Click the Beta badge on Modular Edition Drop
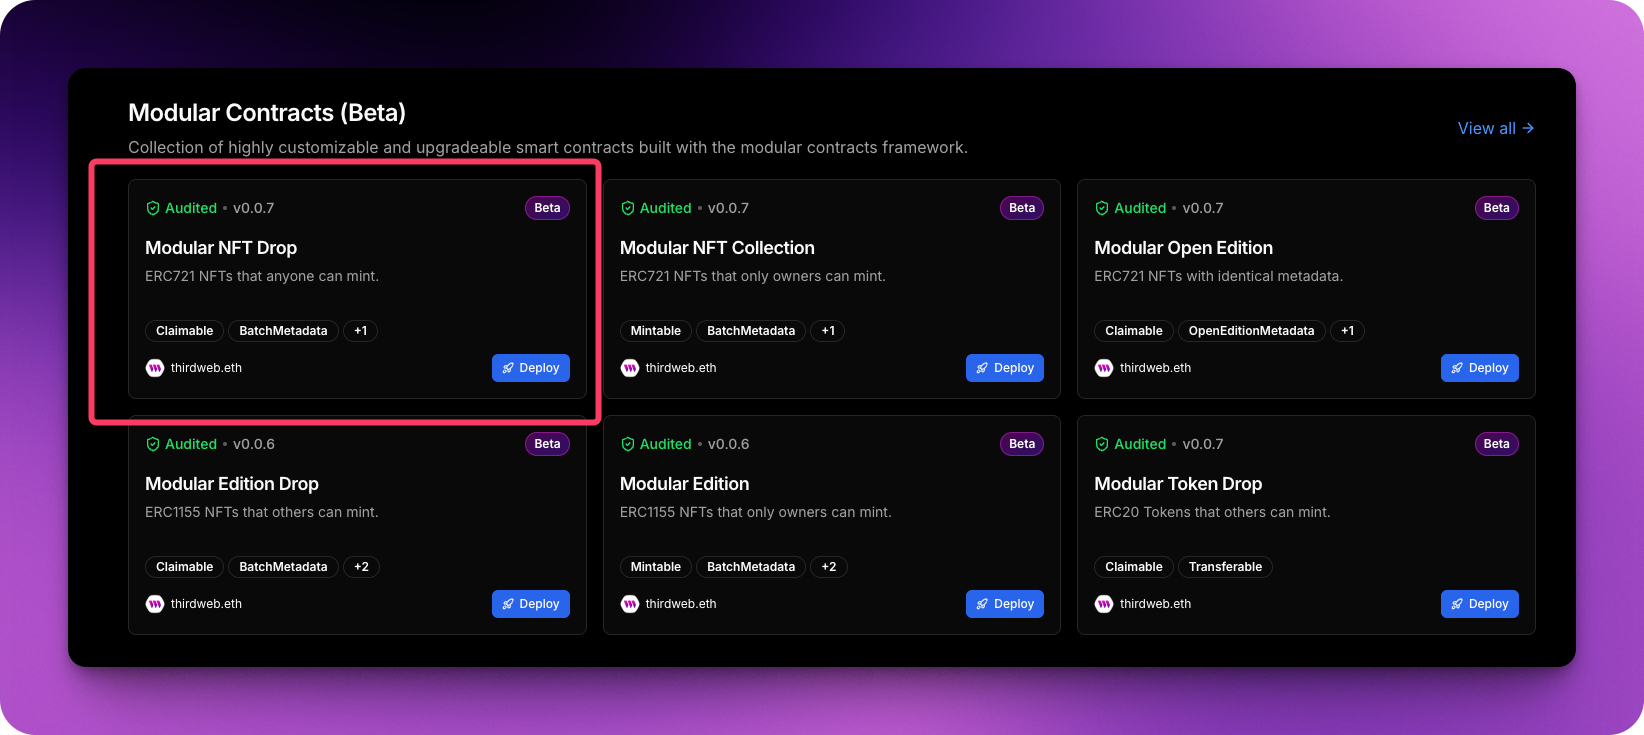The width and height of the screenshot is (1644, 735). click(x=547, y=444)
